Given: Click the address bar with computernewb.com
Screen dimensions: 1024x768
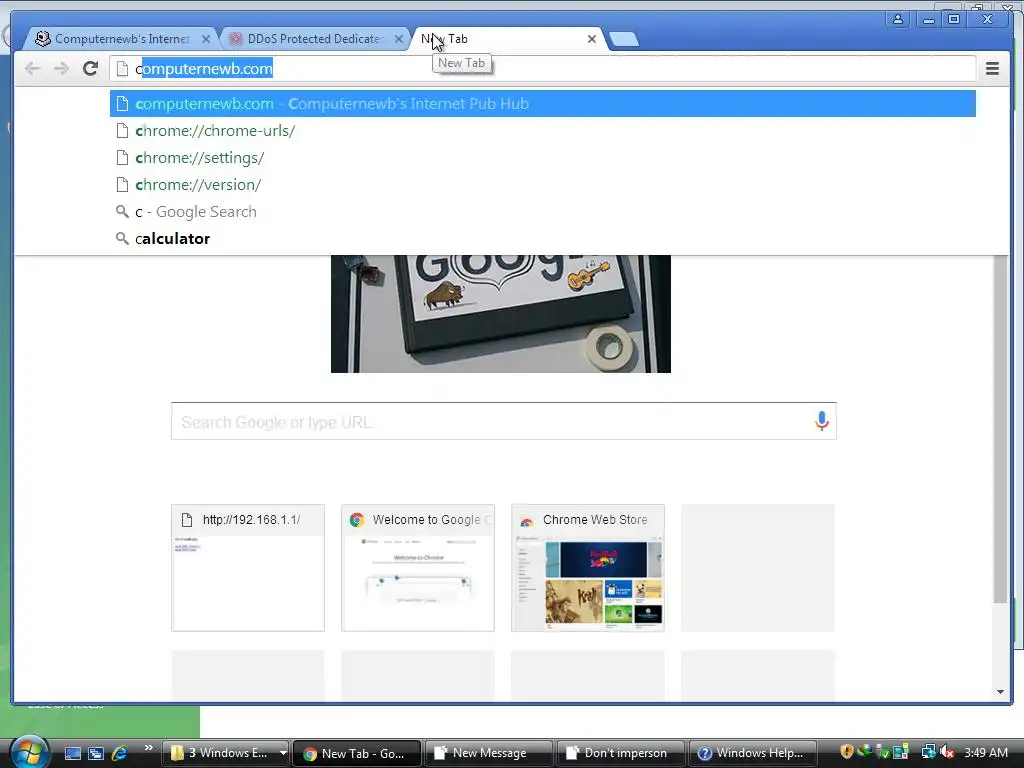Looking at the screenshot, I should pos(542,69).
